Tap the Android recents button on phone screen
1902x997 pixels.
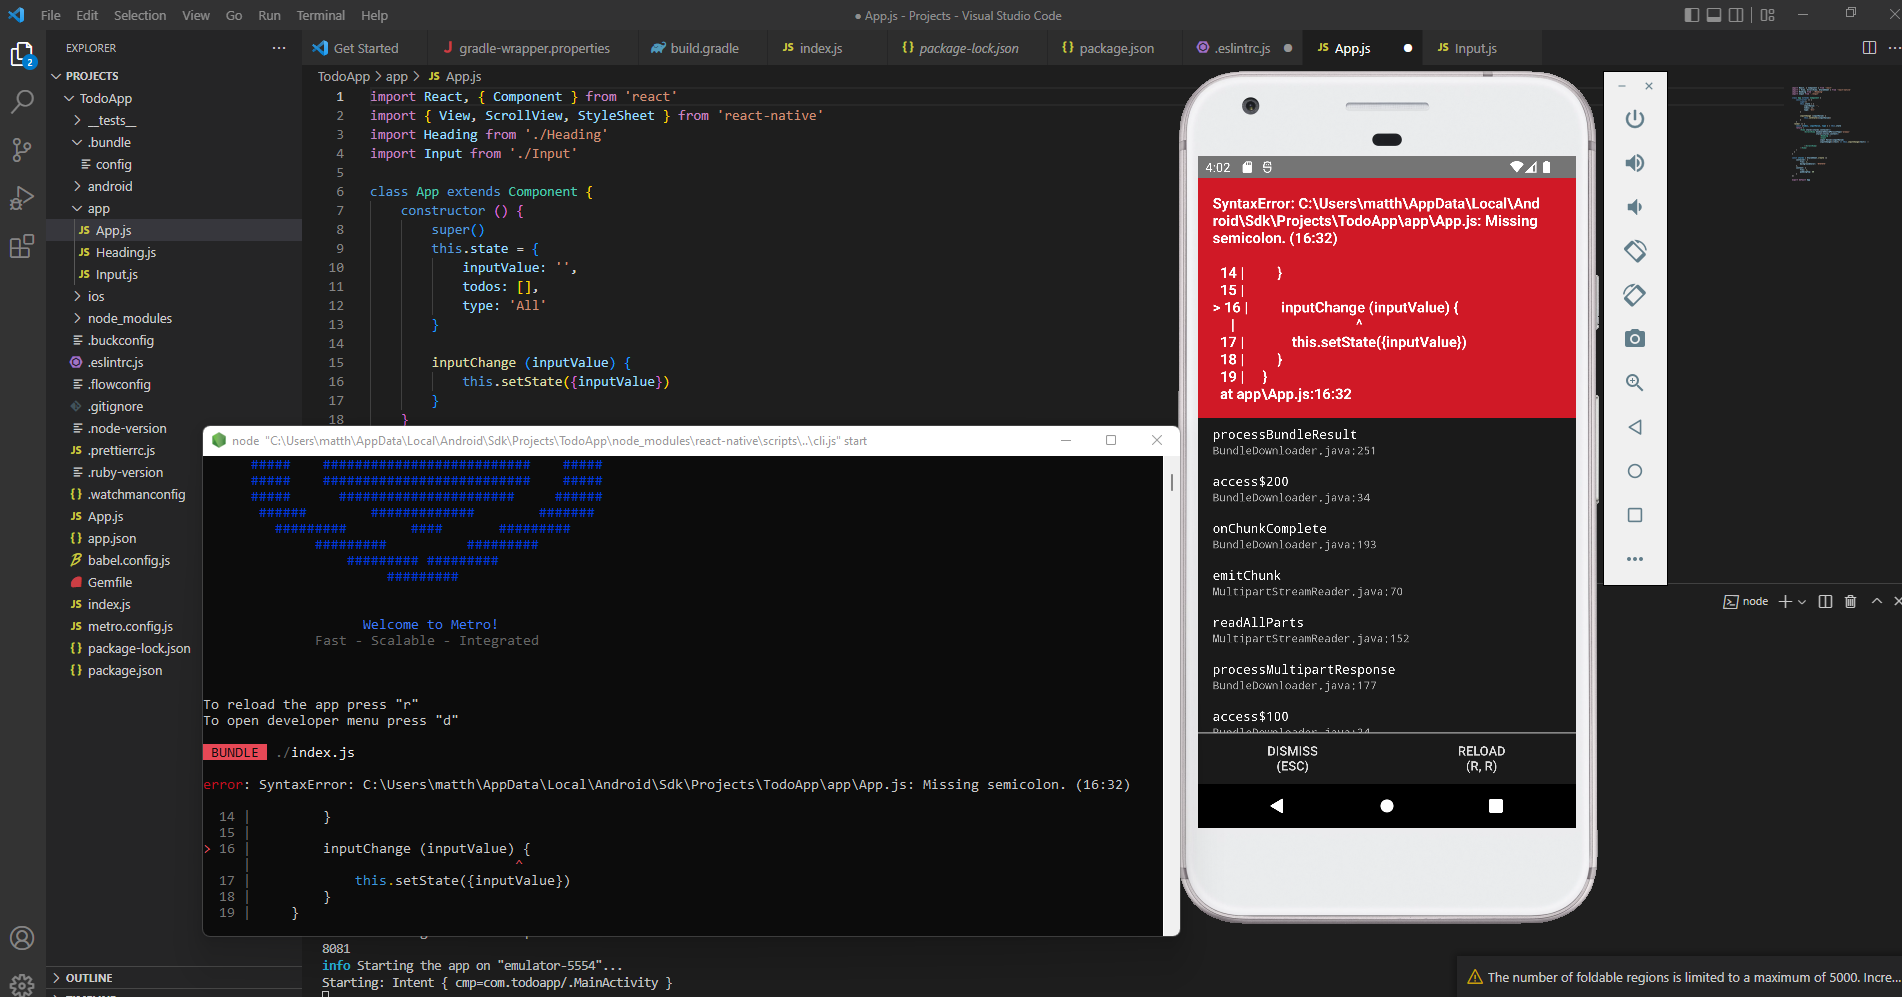click(1496, 806)
